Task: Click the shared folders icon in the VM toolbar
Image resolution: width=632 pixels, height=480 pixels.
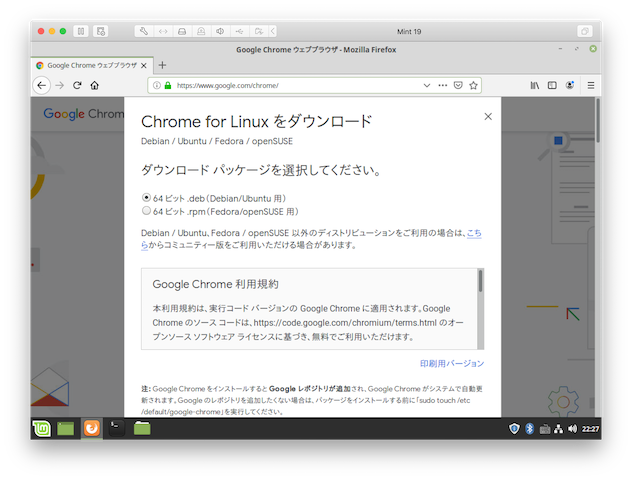Action: pos(259,31)
